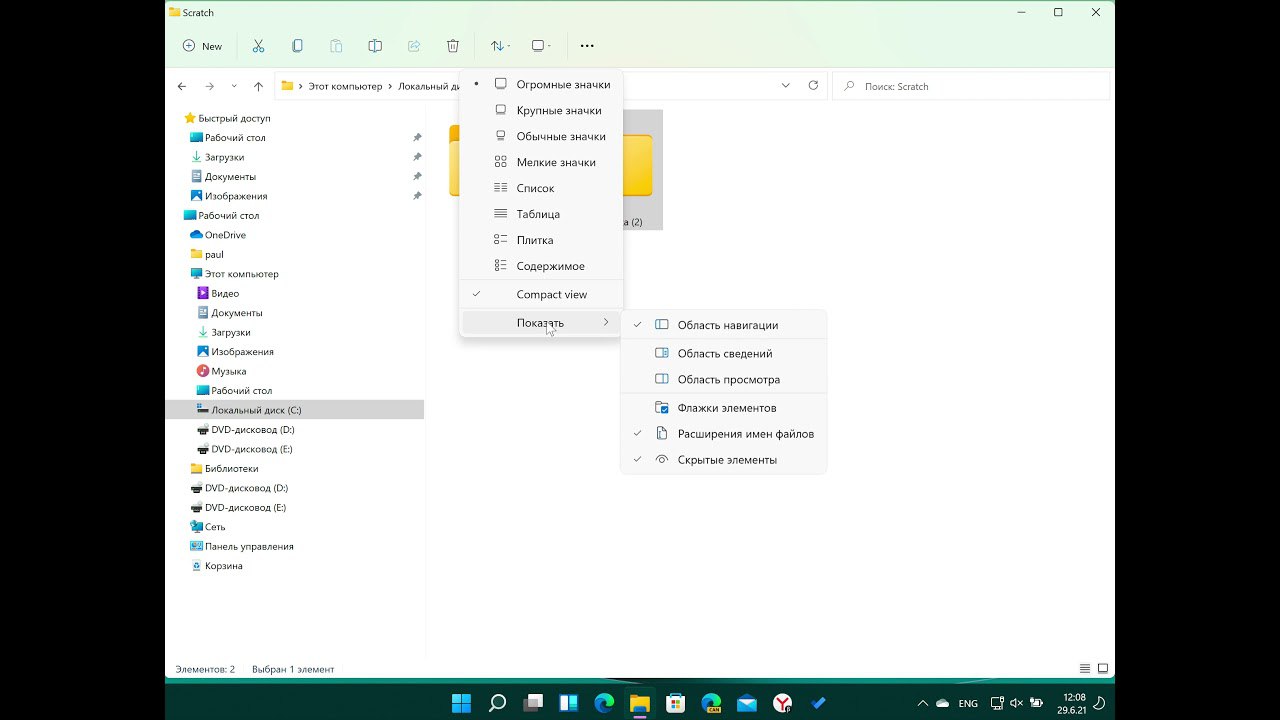Image resolution: width=1280 pixels, height=720 pixels.
Task: Select Крупные значки view option
Action: click(x=541, y=110)
